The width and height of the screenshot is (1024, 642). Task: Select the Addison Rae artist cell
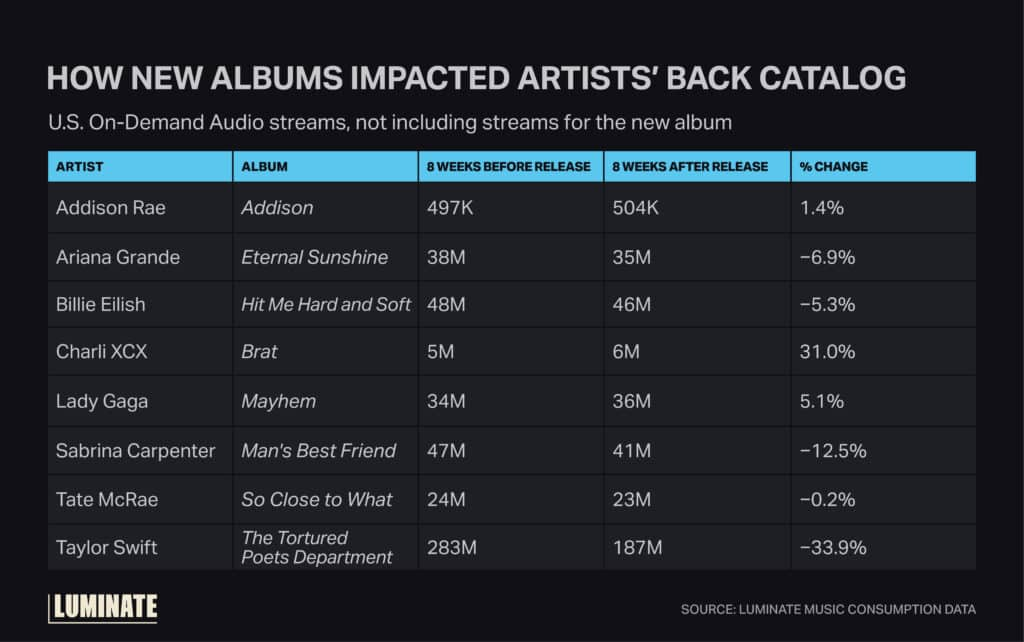110,208
